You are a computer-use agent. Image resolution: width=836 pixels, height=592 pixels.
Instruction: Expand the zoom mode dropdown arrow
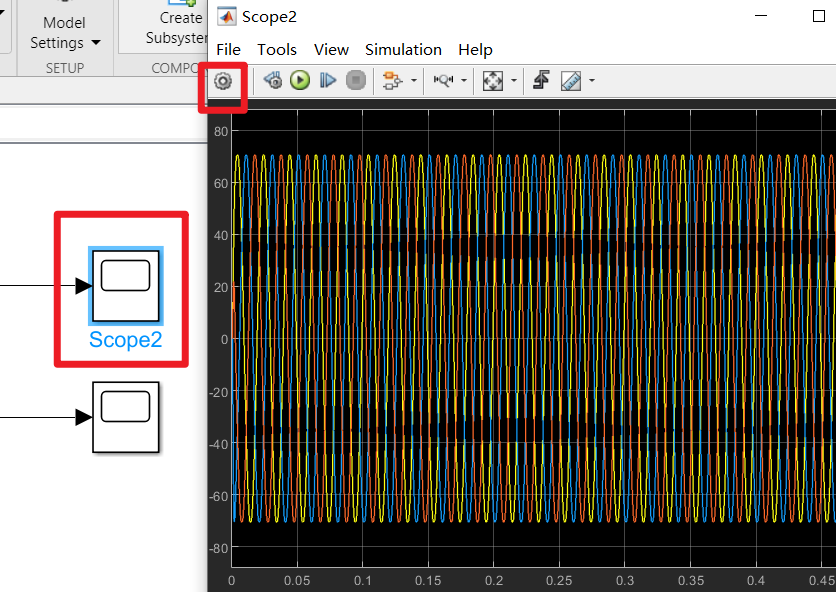464,80
